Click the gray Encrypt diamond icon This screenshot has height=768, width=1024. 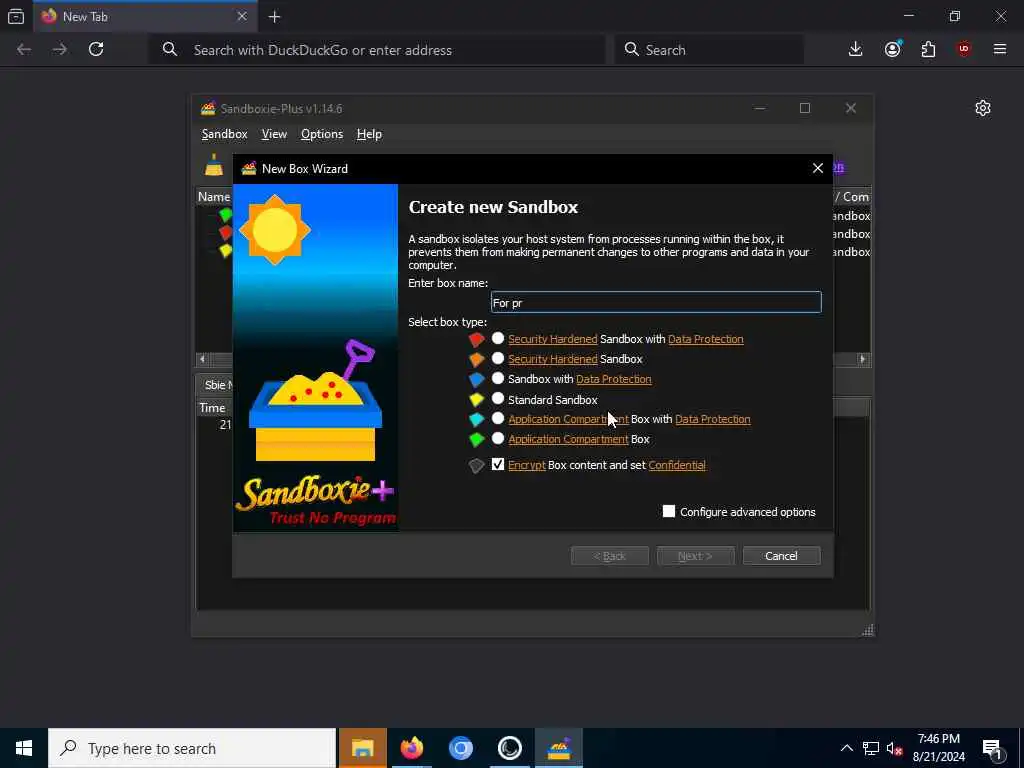tap(477, 466)
